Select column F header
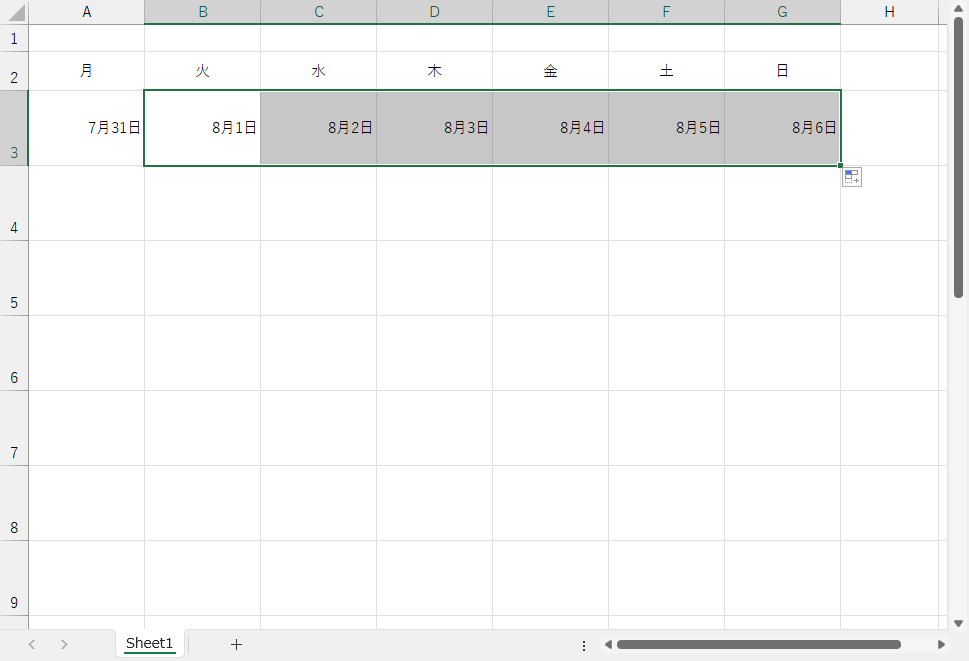This screenshot has width=969, height=661. pos(666,12)
